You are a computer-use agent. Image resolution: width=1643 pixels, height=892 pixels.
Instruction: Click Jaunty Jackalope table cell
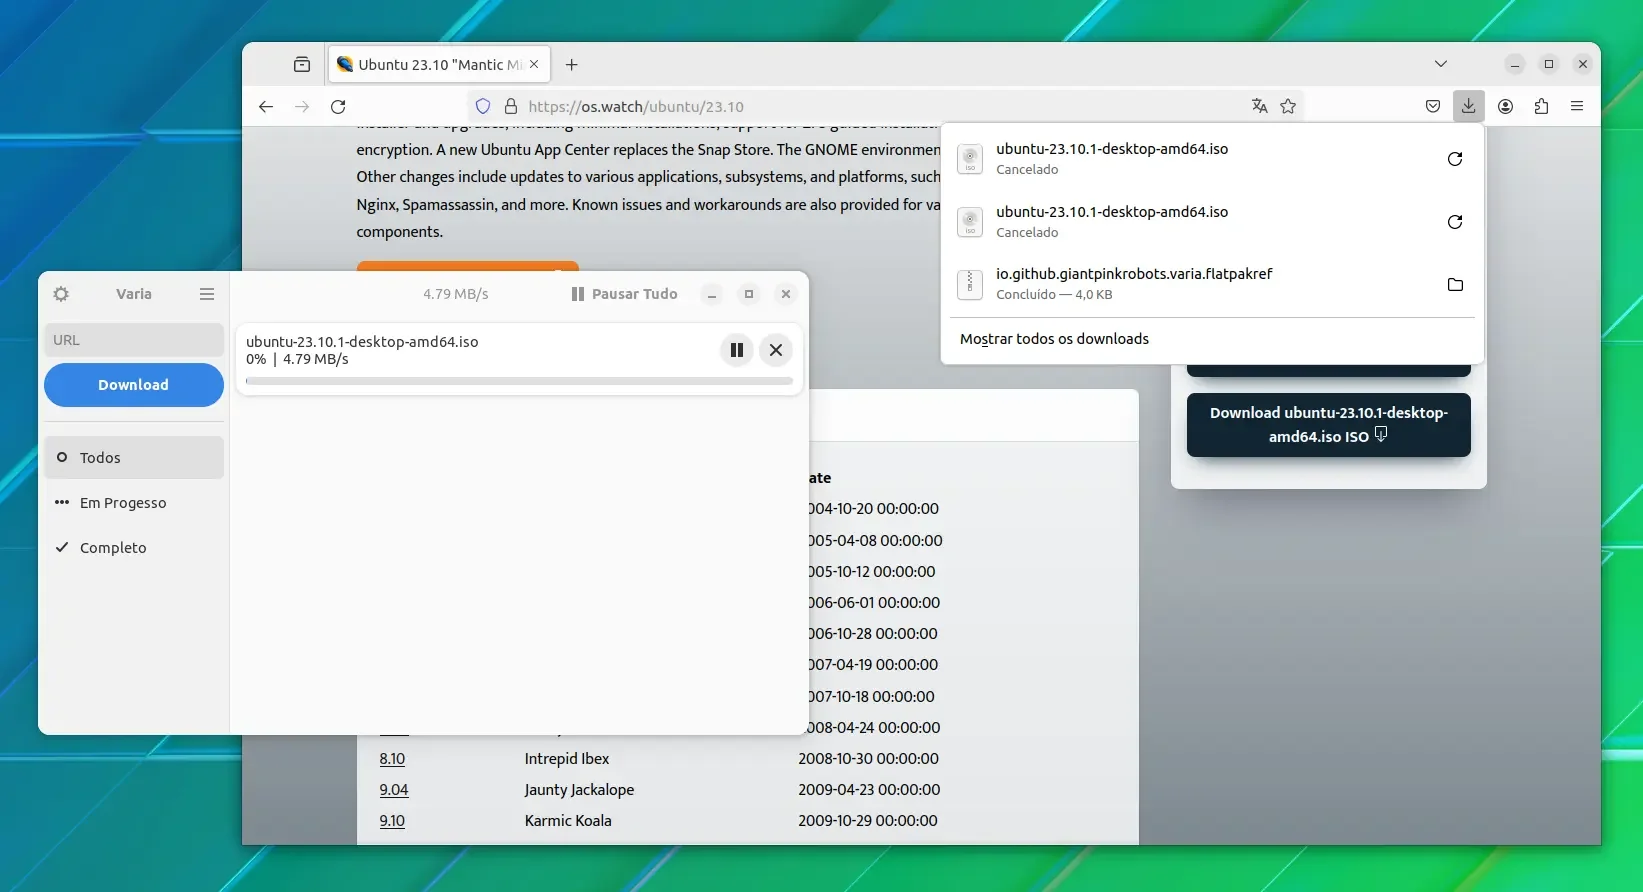(x=579, y=790)
